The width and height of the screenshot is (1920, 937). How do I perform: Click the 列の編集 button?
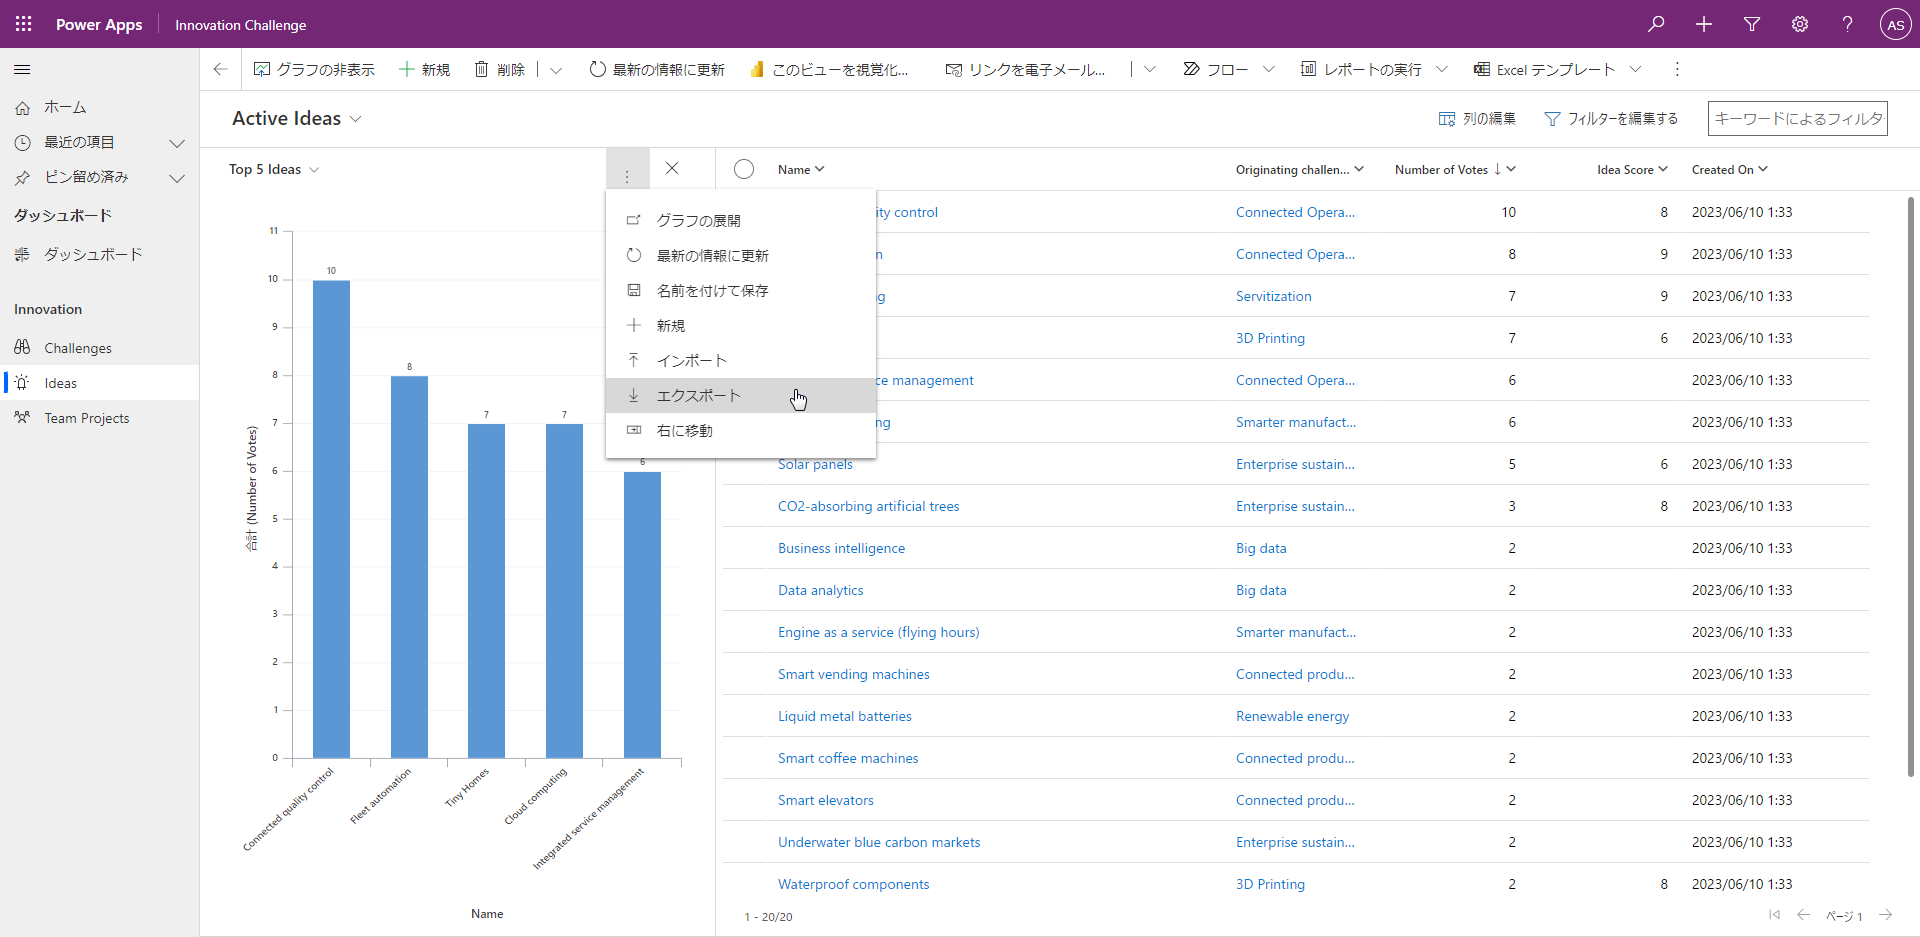pyautogui.click(x=1477, y=118)
